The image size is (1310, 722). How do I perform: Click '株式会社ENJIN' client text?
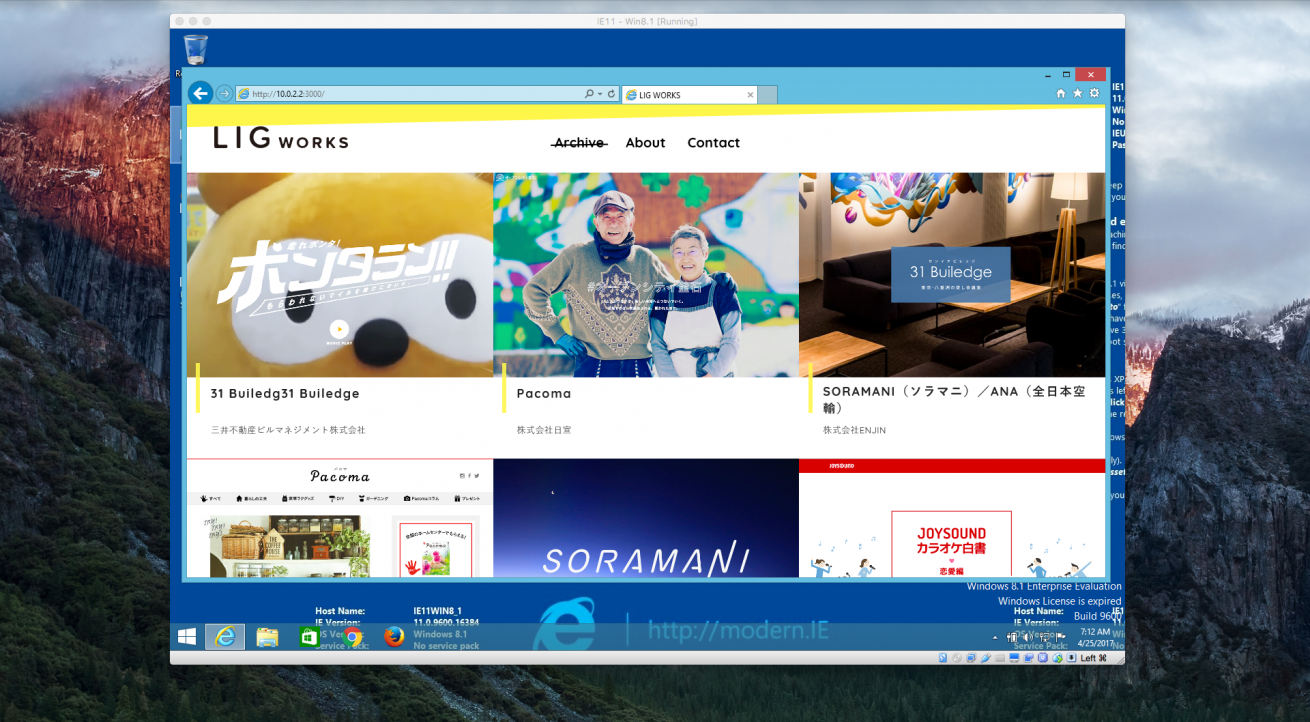point(854,430)
